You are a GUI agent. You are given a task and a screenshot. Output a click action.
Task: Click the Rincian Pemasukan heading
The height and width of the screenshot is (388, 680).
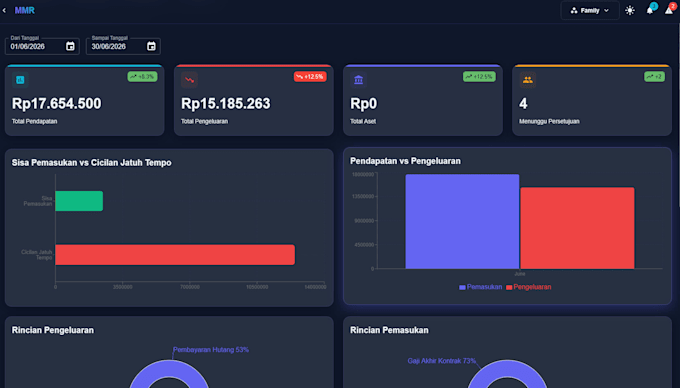[389, 330]
